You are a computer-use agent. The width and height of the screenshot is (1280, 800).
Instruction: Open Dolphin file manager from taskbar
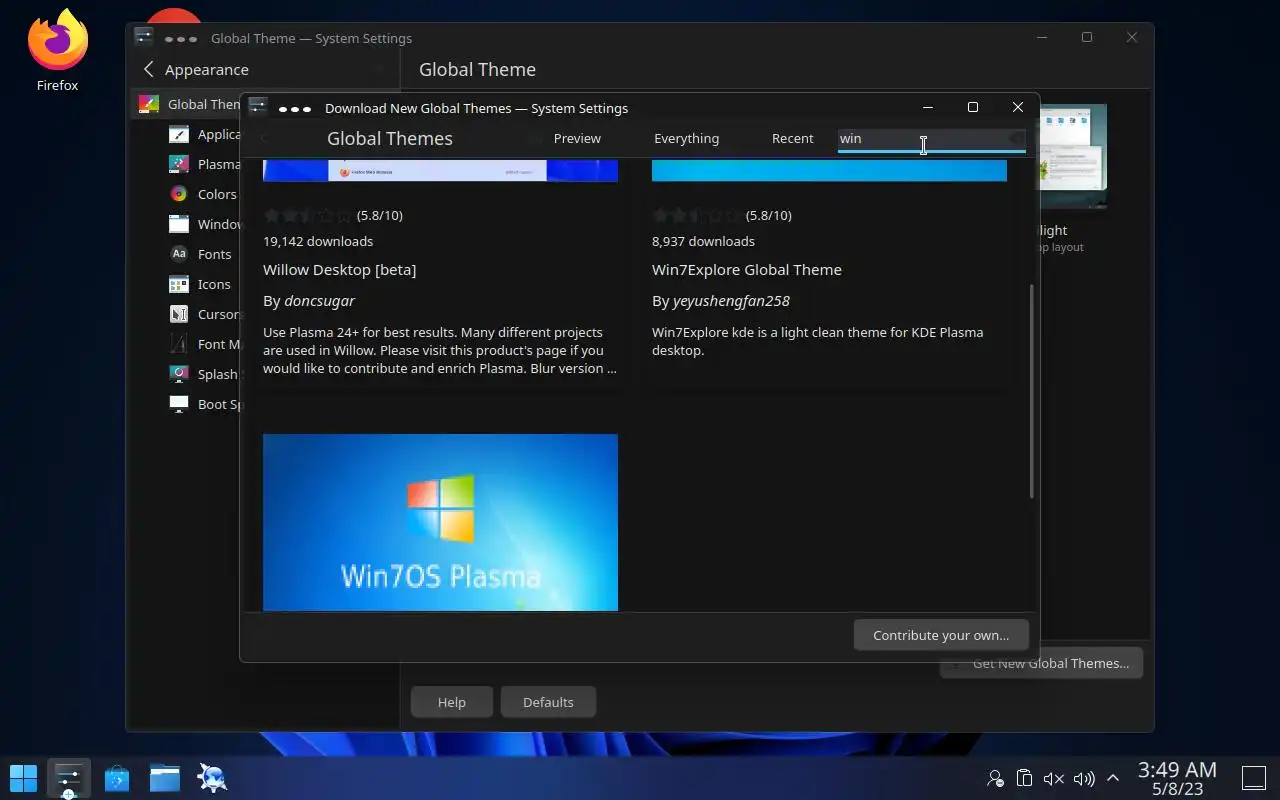165,777
